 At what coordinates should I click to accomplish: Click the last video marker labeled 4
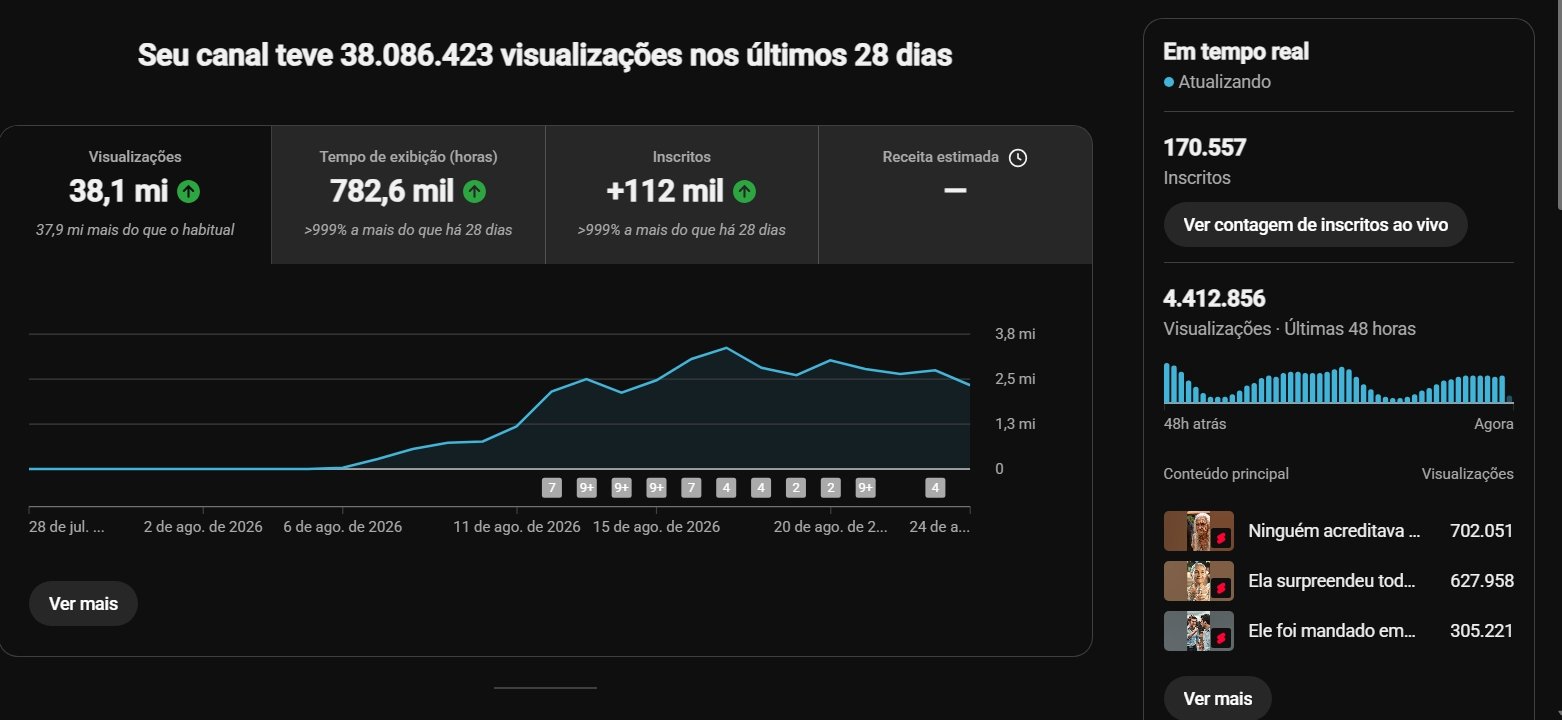click(x=935, y=488)
